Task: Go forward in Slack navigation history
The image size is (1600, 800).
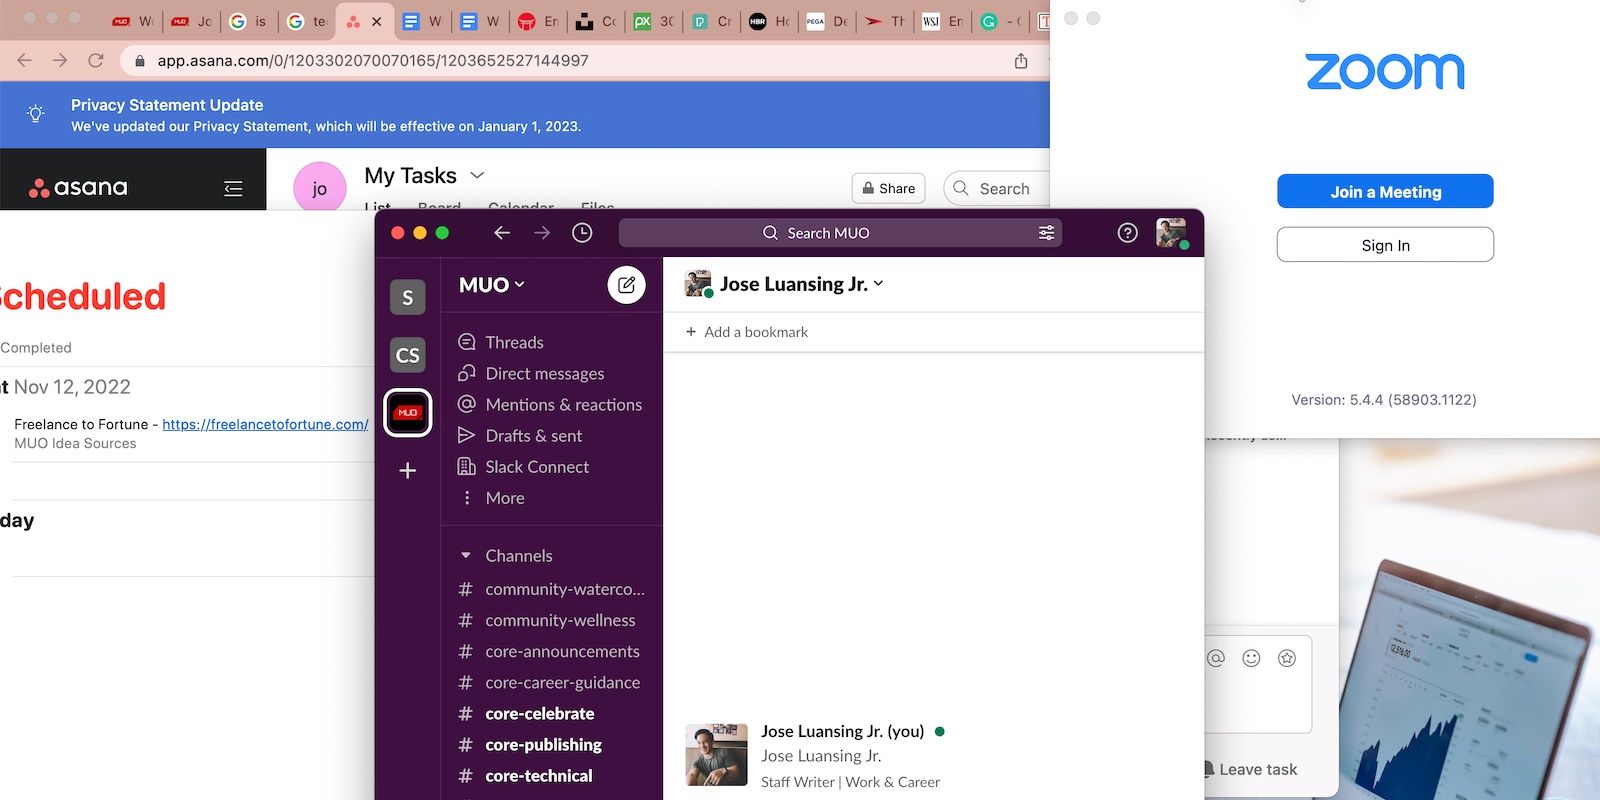Action: [x=542, y=233]
